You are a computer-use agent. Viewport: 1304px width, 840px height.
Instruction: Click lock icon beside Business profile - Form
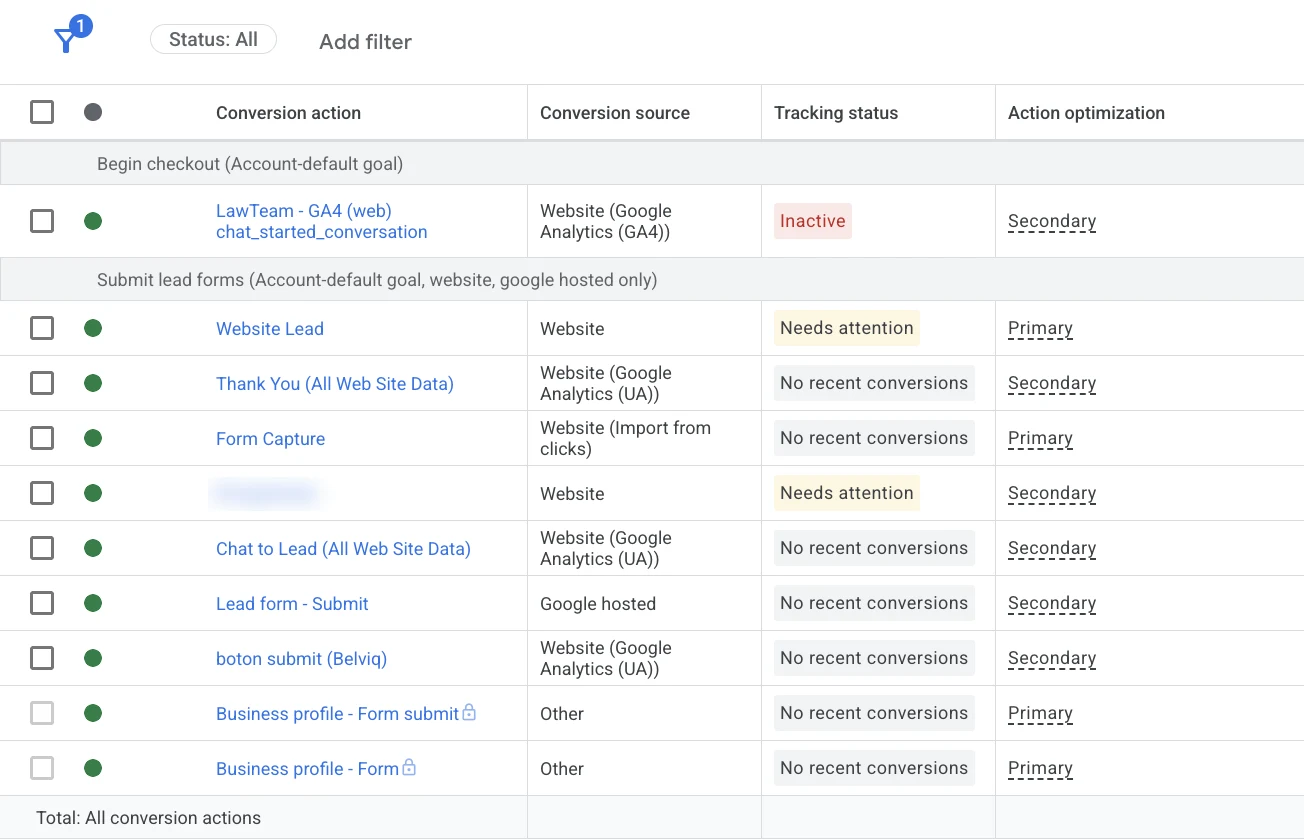409,767
